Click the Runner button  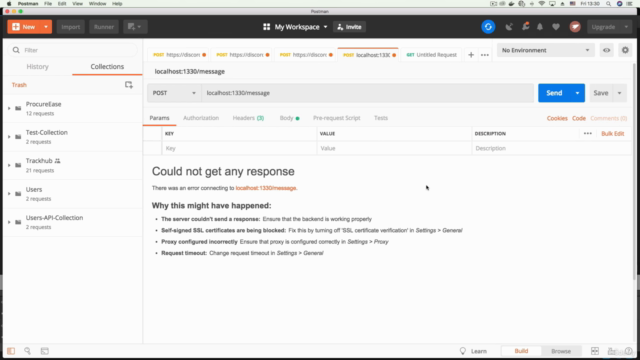104,27
